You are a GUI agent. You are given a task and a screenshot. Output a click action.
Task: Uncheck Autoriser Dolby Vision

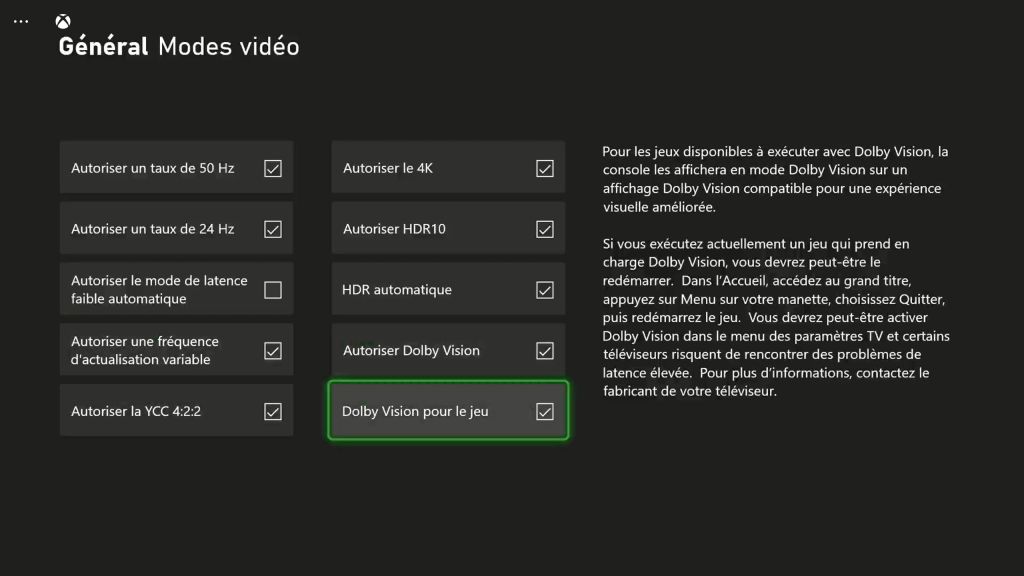point(545,351)
